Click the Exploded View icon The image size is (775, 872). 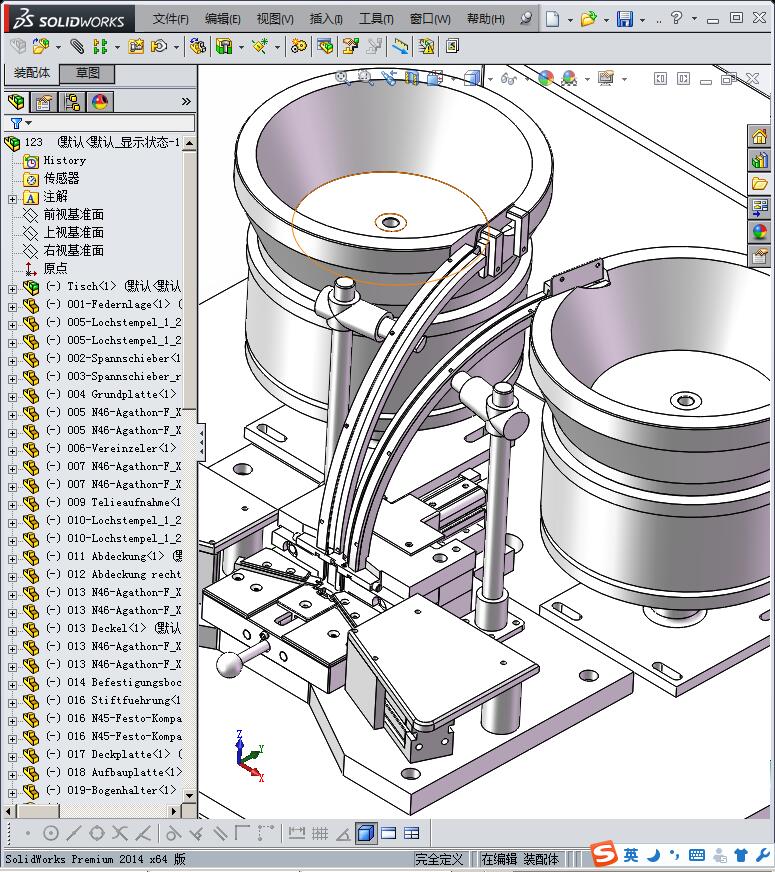click(350, 46)
